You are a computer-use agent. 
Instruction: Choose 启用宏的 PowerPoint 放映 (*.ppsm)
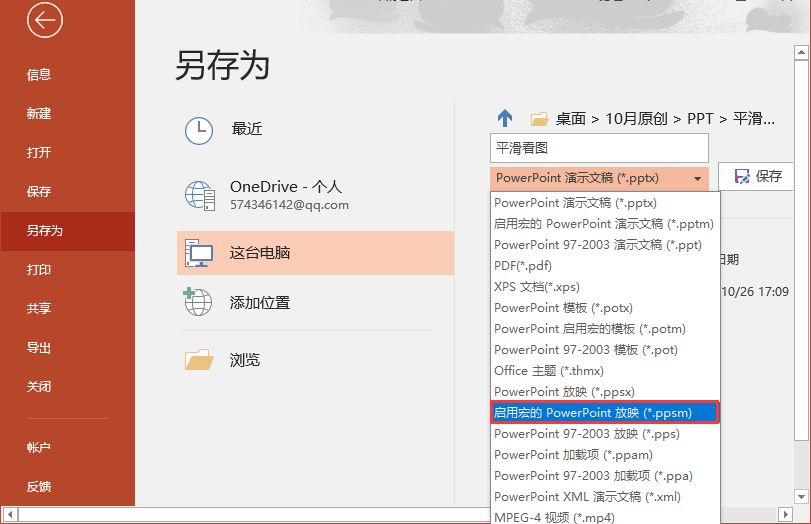(x=605, y=413)
